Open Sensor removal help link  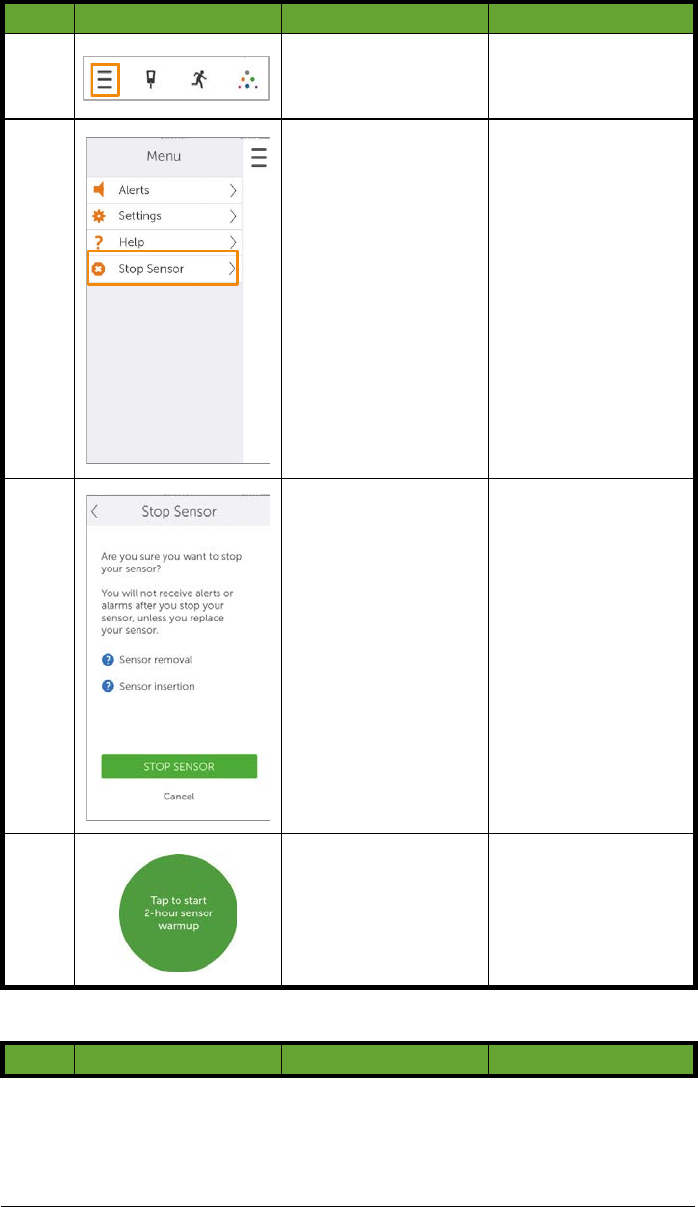147,660
